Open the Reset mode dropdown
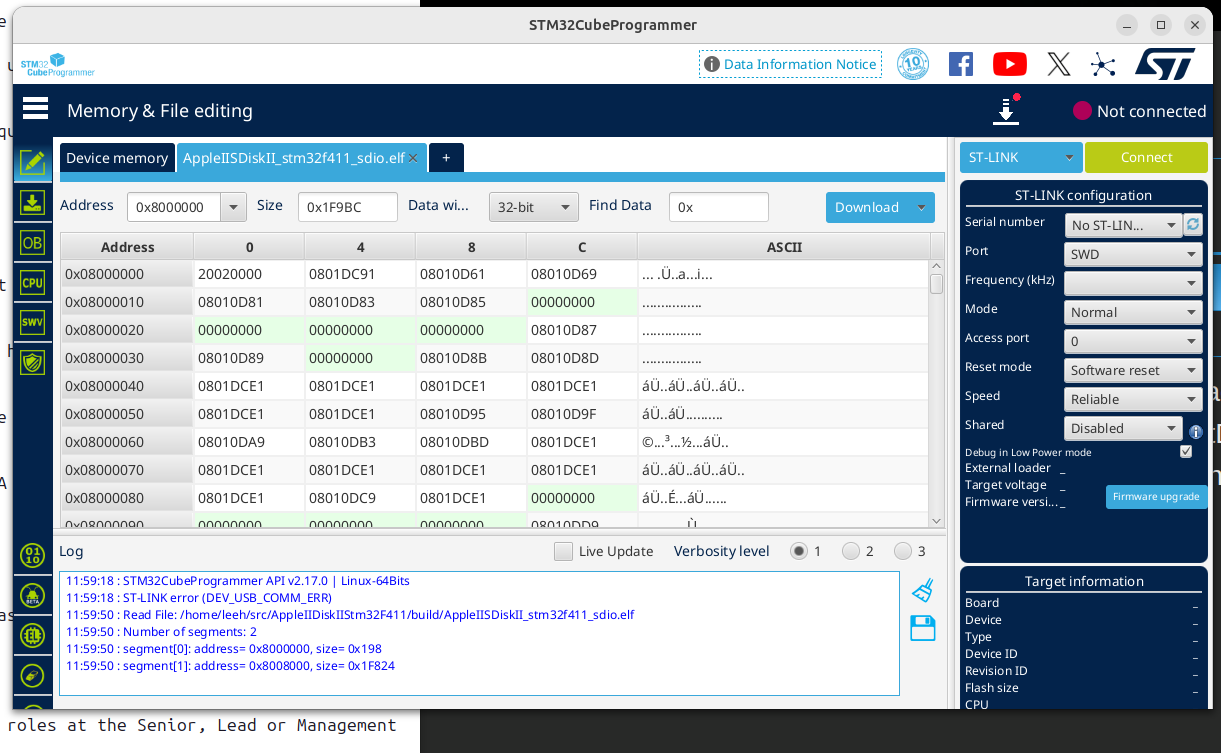This screenshot has width=1221, height=753. click(x=1132, y=370)
